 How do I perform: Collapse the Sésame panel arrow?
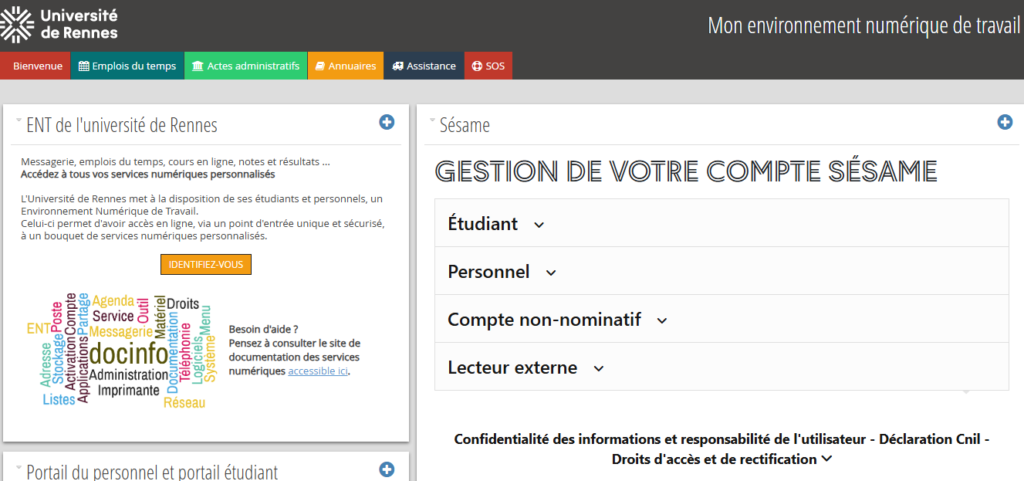pyautogui.click(x=432, y=121)
